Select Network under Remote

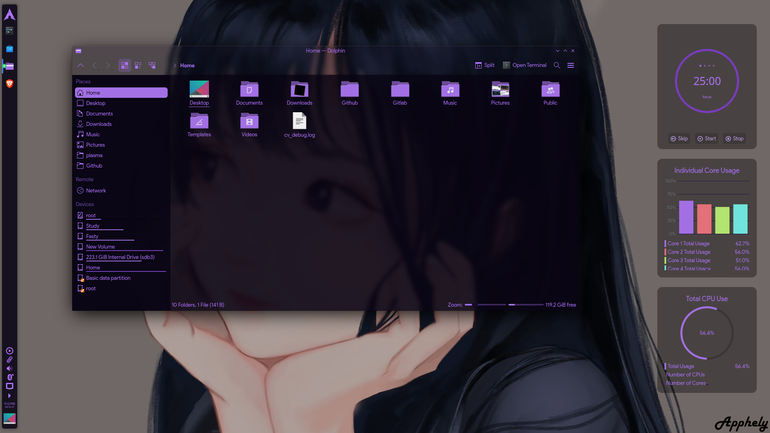(x=121, y=190)
